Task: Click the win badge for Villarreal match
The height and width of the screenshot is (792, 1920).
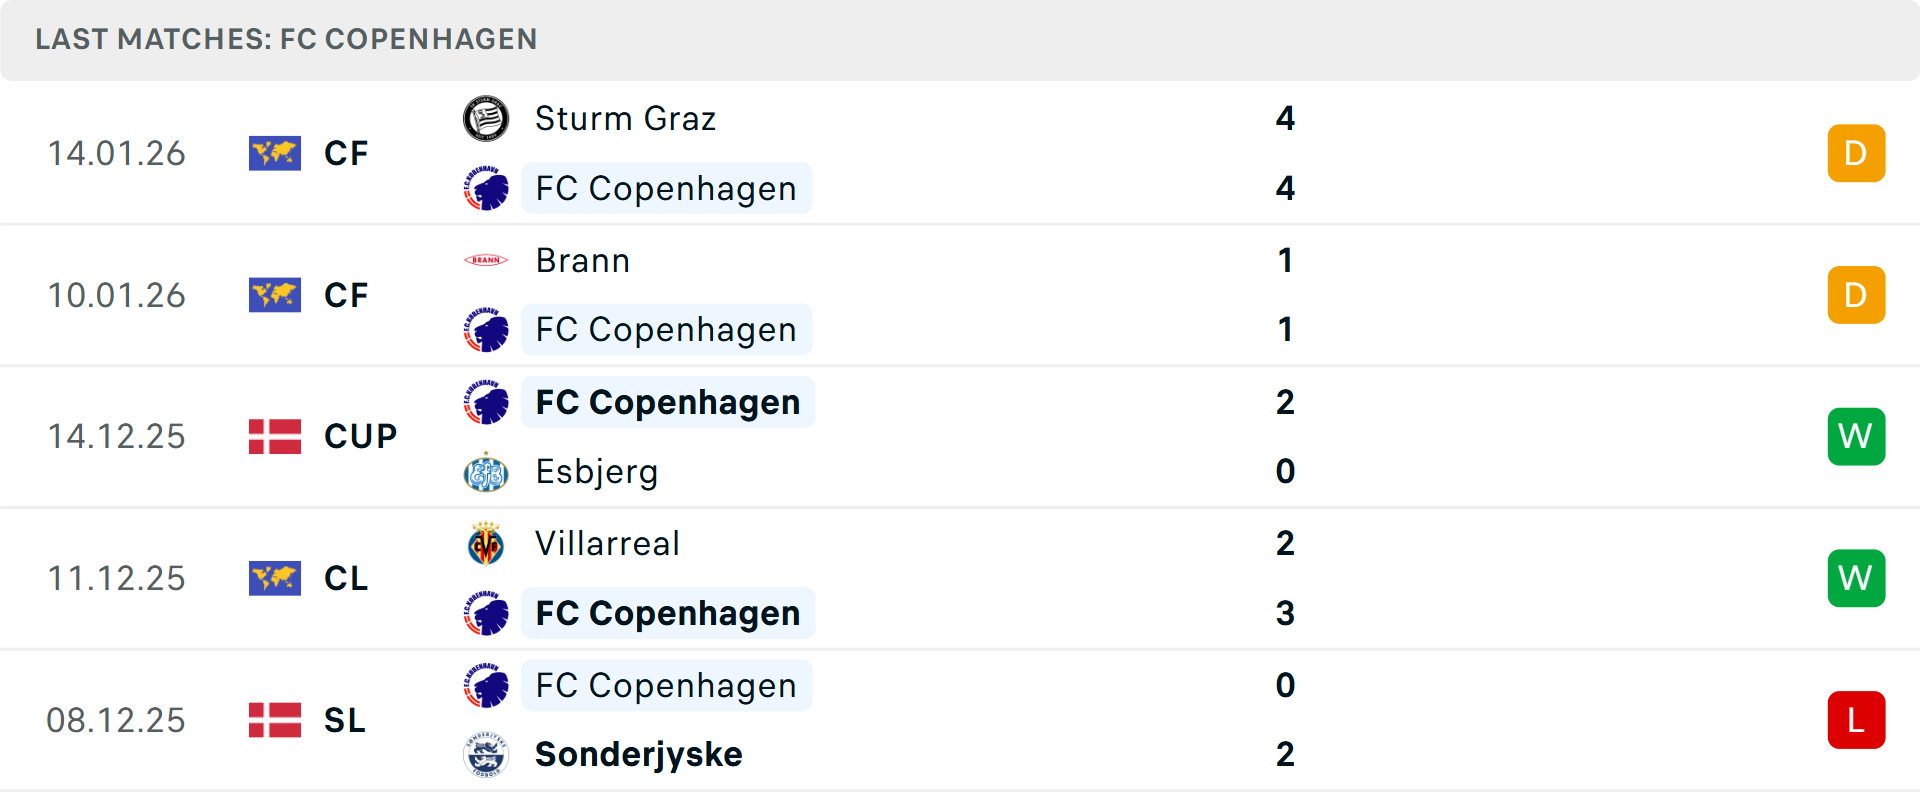Action: 1856,578
